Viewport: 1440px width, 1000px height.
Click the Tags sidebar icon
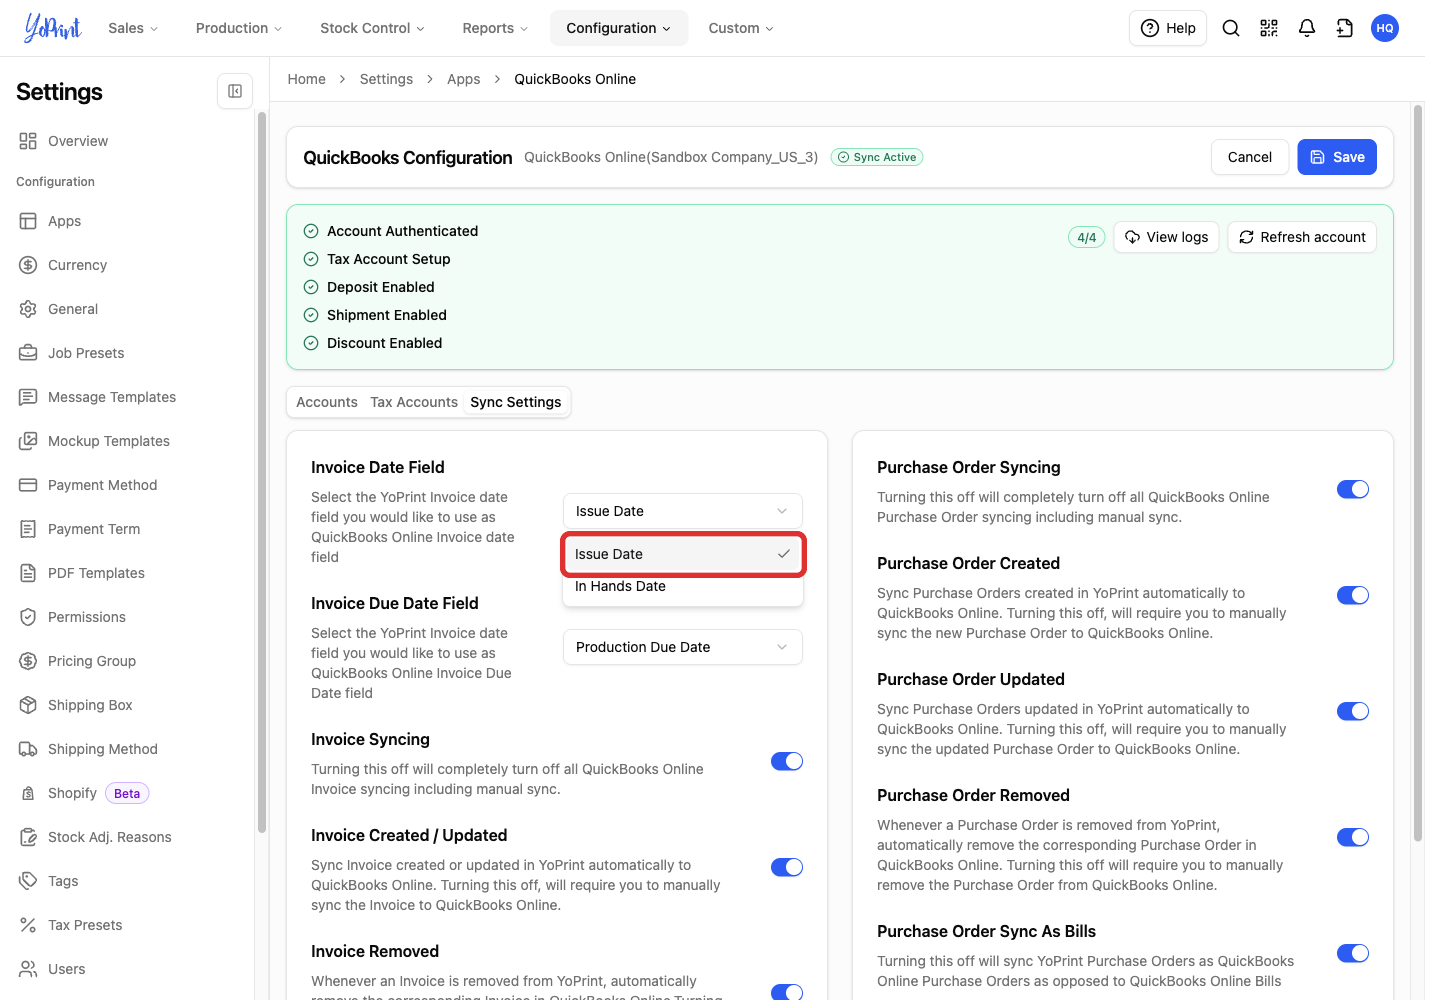[28, 881]
